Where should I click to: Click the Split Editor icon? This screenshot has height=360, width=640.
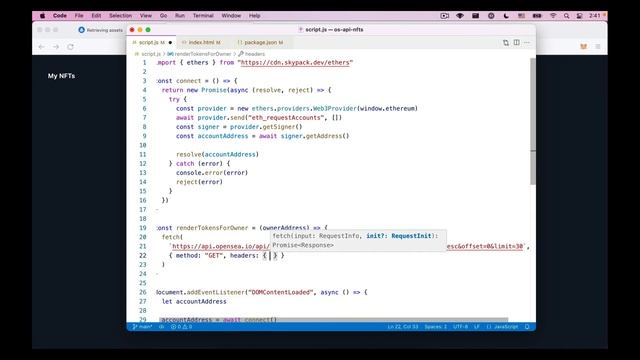click(516, 42)
